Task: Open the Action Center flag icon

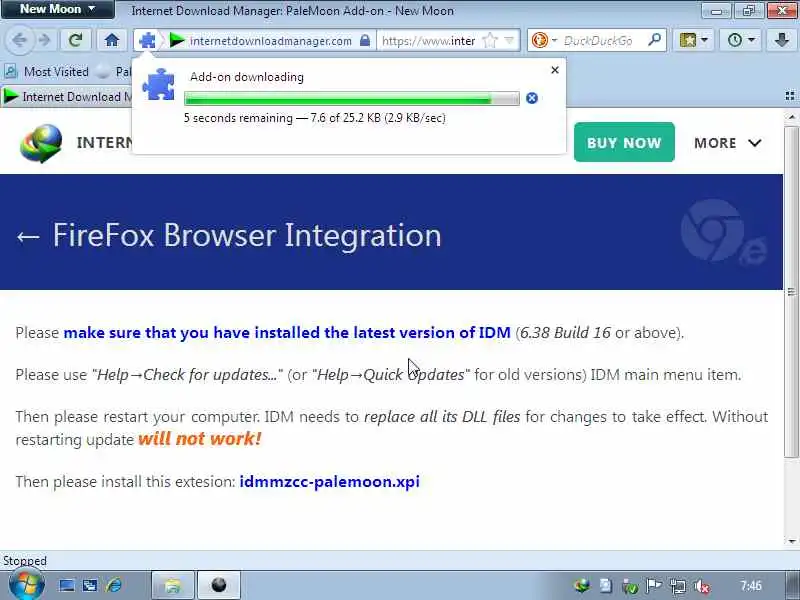Action: click(x=654, y=586)
